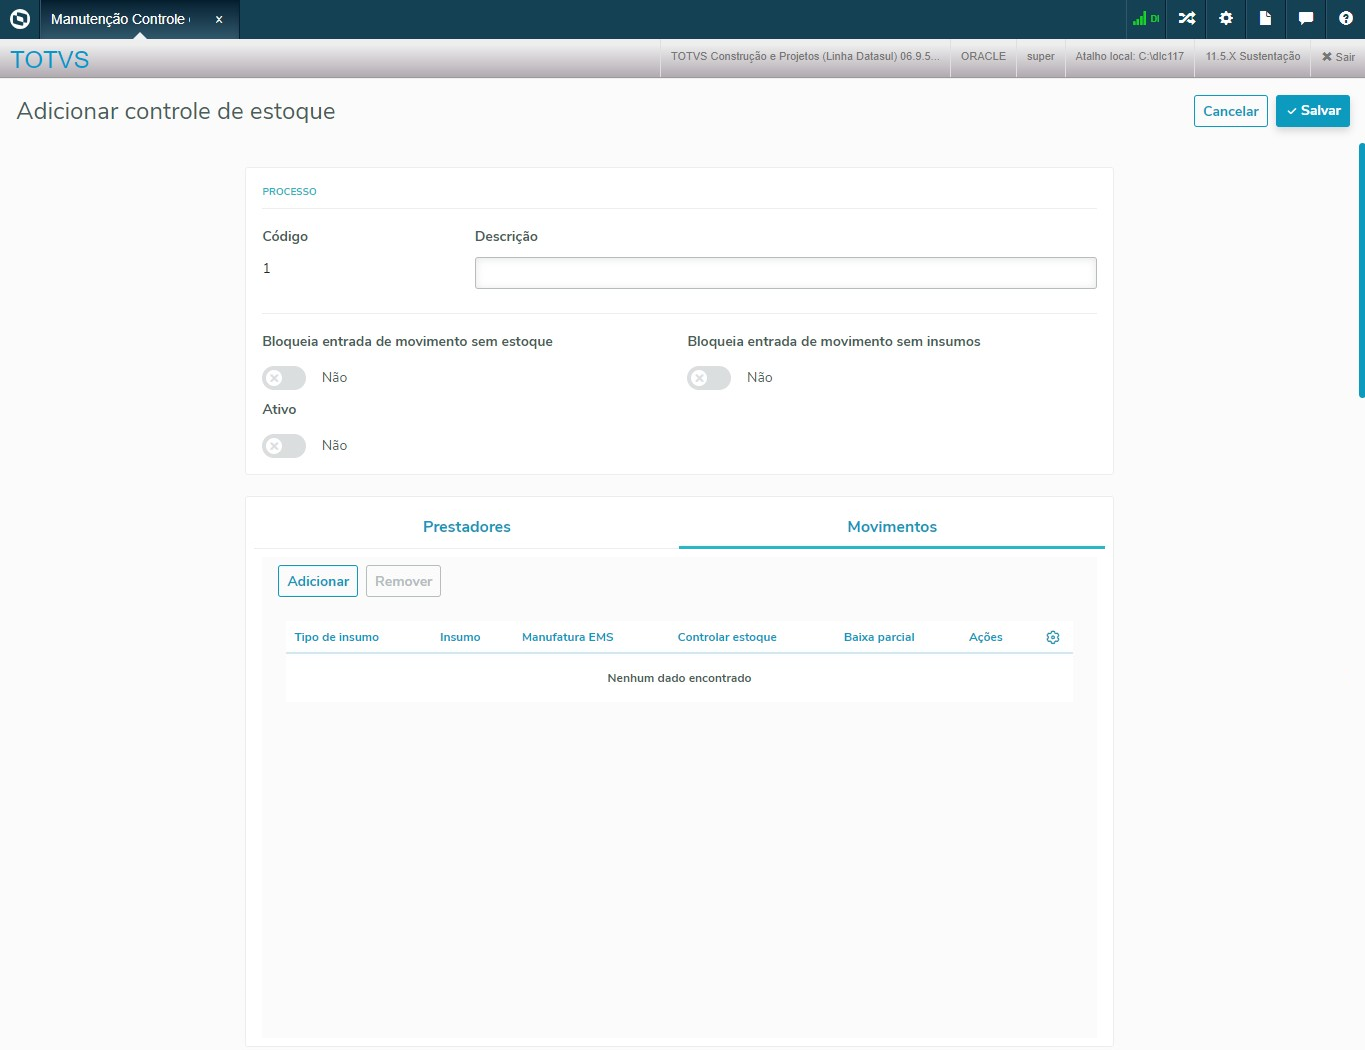Click the Insumo column header

click(x=460, y=637)
